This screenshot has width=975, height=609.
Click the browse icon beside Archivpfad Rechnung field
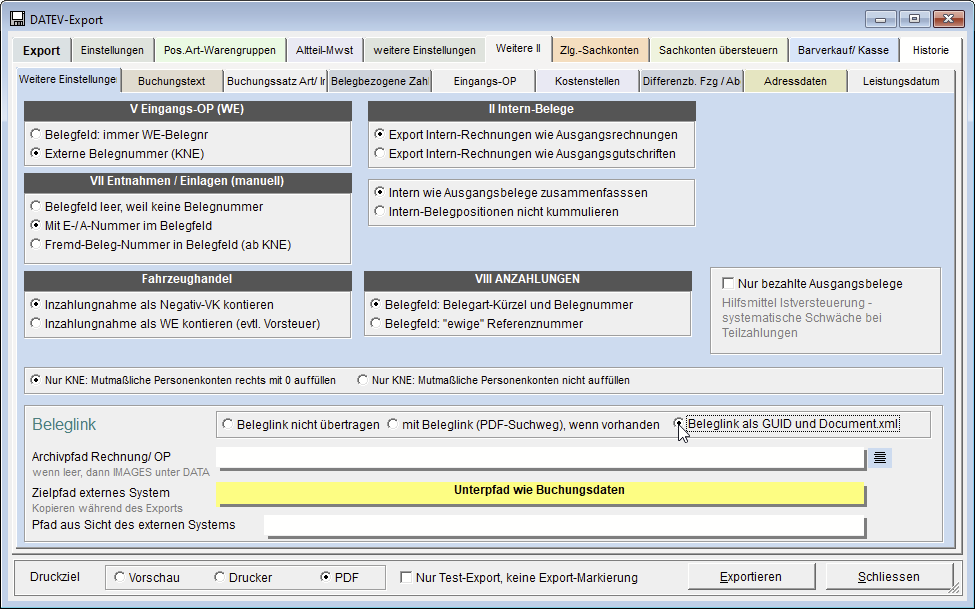coord(879,458)
